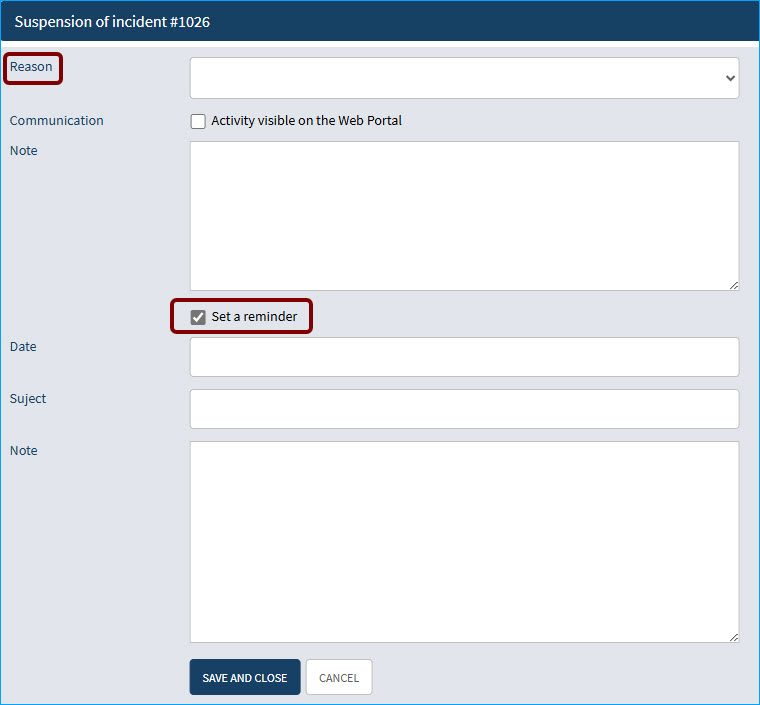Click the Cancel button
Image resolution: width=760 pixels, height=705 pixels.
click(x=339, y=677)
